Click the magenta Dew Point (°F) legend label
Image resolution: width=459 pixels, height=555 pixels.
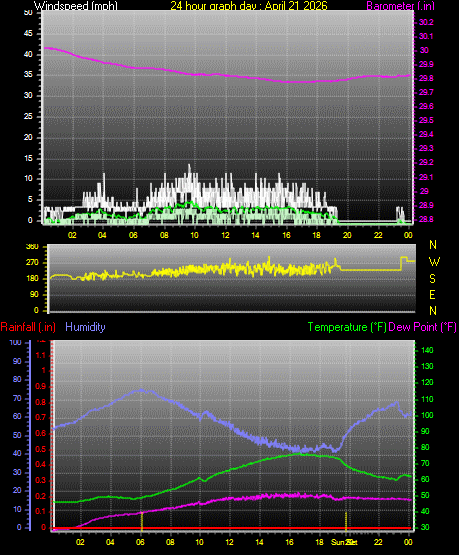pos(423,327)
